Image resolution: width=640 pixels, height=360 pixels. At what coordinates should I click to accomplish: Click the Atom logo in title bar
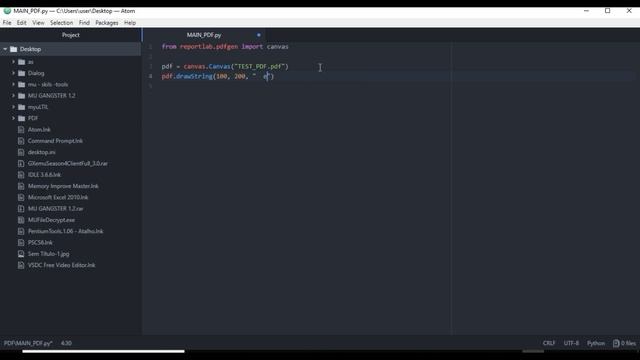(7, 11)
